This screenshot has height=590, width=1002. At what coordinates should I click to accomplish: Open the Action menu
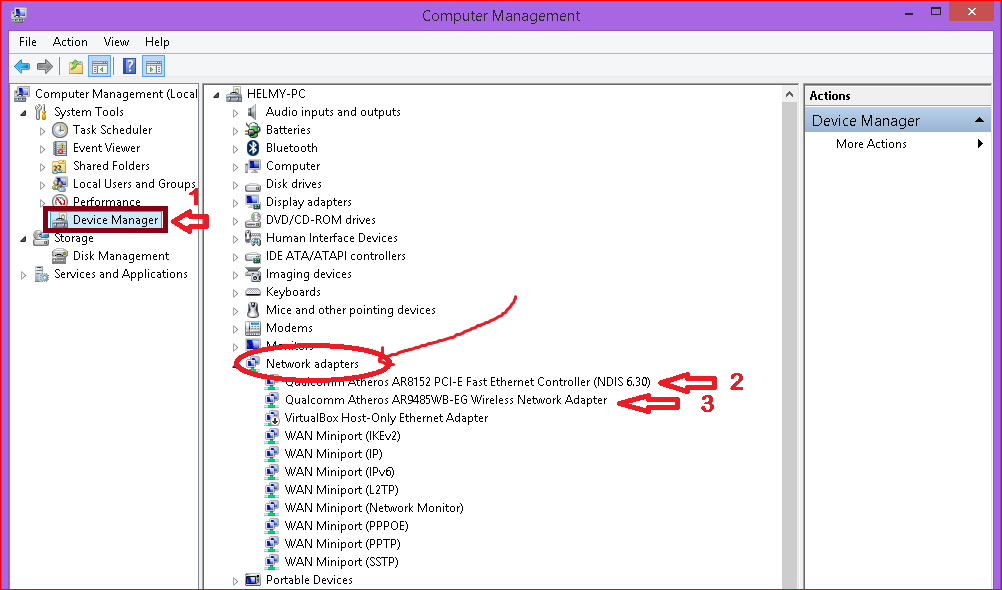click(x=70, y=41)
